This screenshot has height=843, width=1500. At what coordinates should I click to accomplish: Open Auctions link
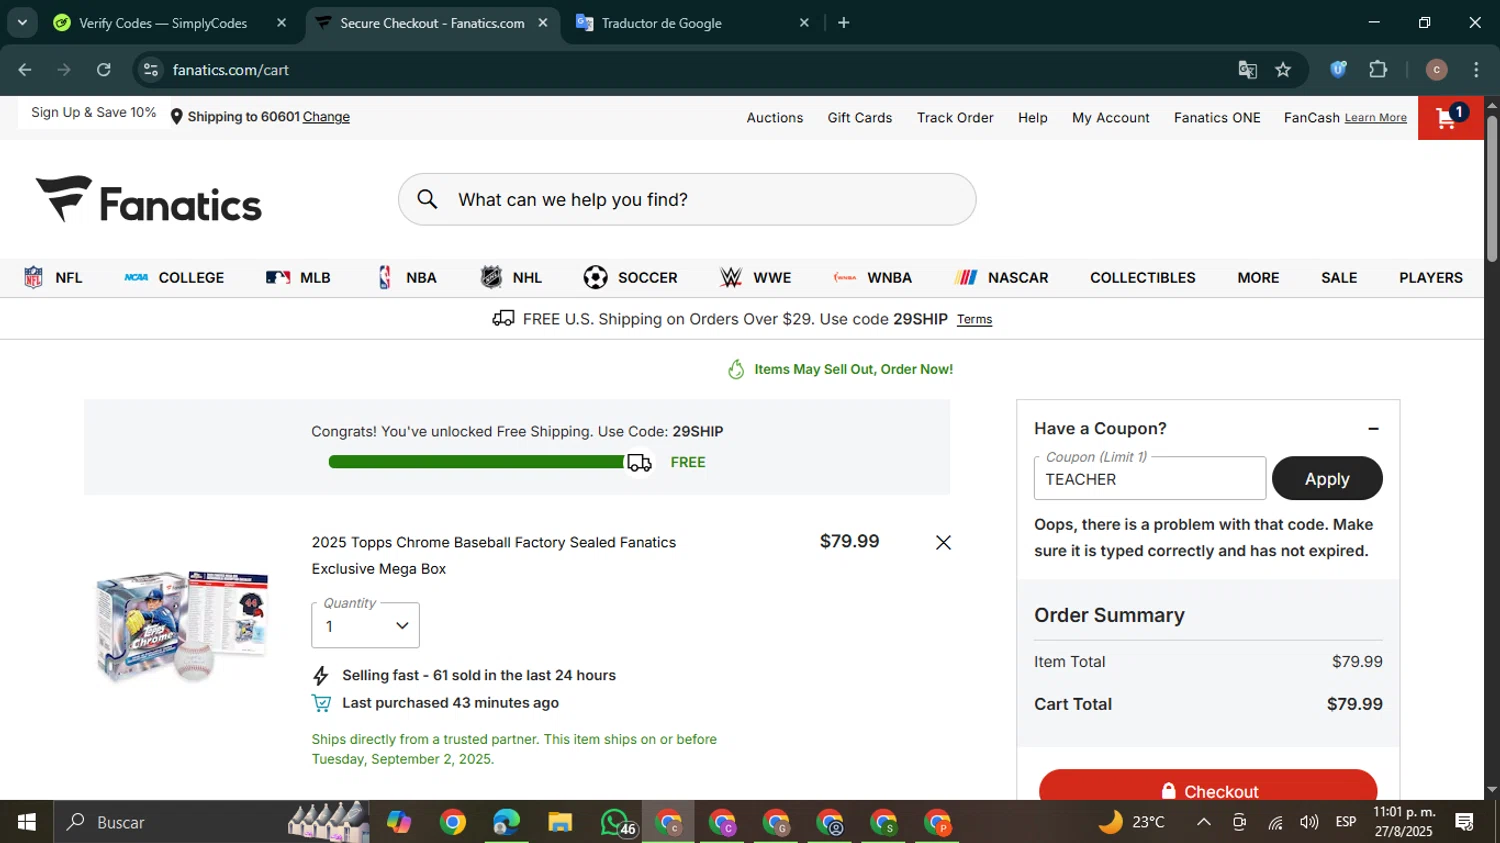coord(775,118)
